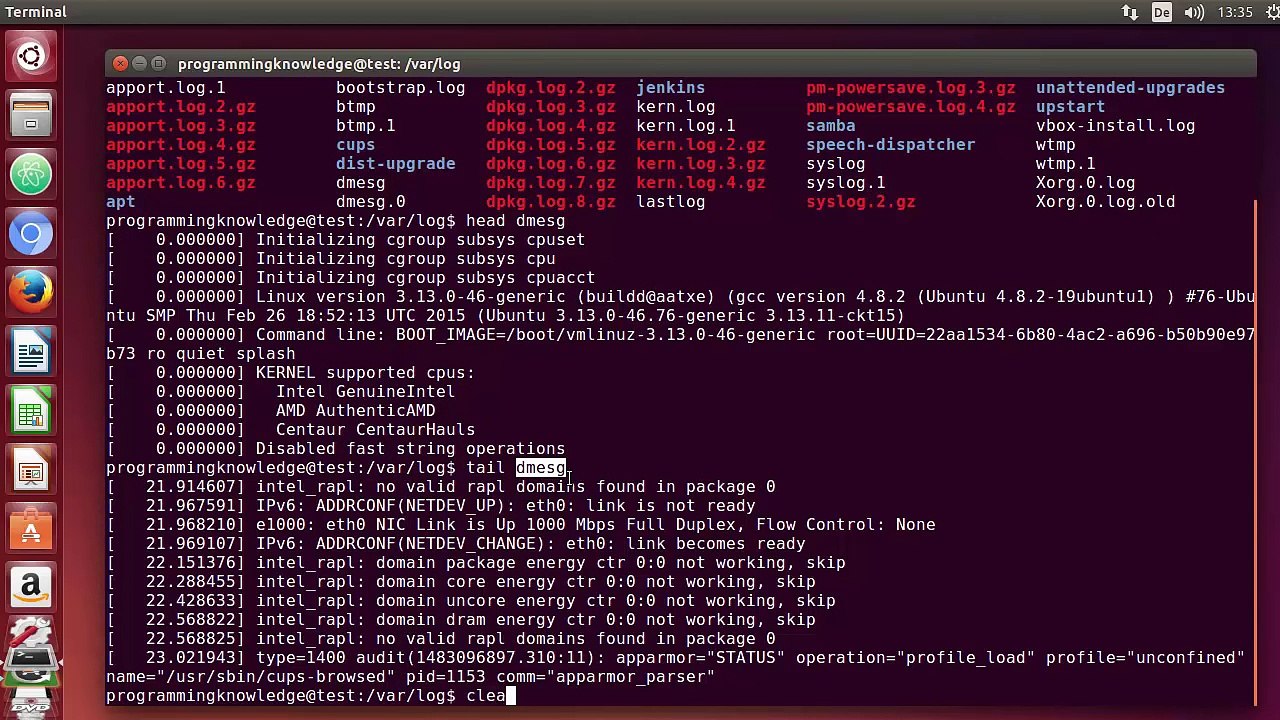
Task: Launch Firefox from the launcher
Action: [x=31, y=294]
